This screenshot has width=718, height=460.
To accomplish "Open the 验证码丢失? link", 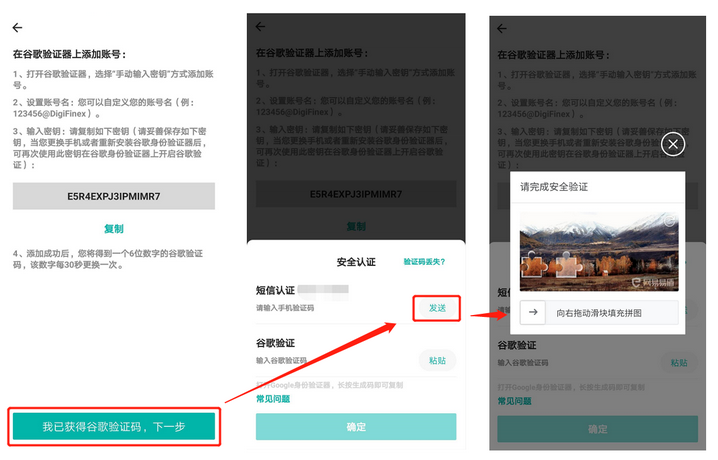I will [424, 261].
